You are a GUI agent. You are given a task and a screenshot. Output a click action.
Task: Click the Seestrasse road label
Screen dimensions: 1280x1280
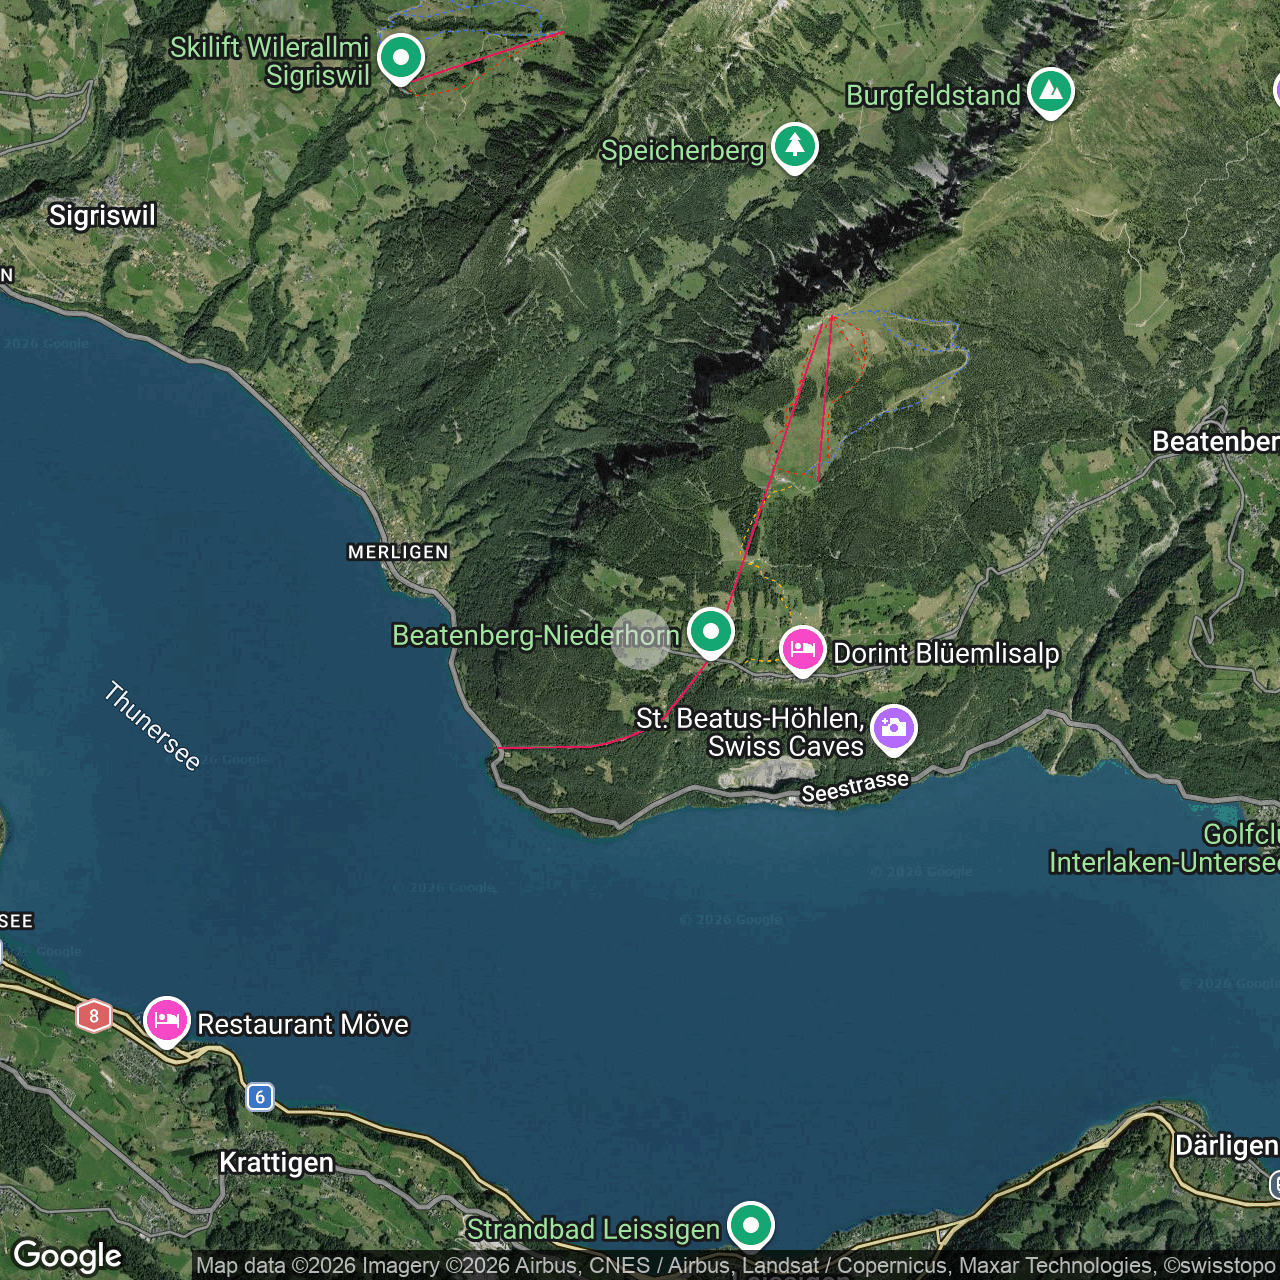click(x=855, y=787)
